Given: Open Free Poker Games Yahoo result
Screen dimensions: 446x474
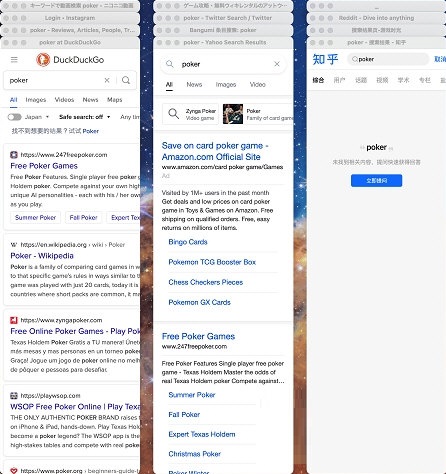Looking at the screenshot, I should 198,336.
